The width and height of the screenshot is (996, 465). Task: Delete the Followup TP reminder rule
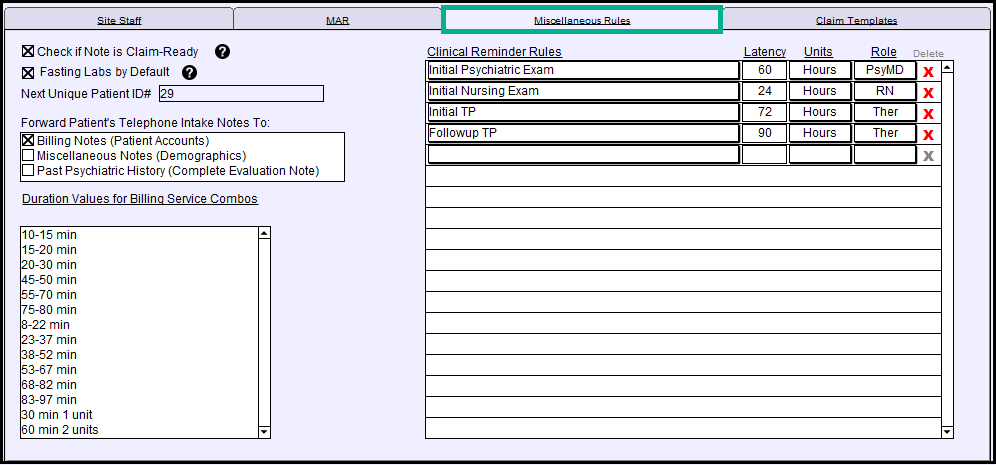[928, 134]
